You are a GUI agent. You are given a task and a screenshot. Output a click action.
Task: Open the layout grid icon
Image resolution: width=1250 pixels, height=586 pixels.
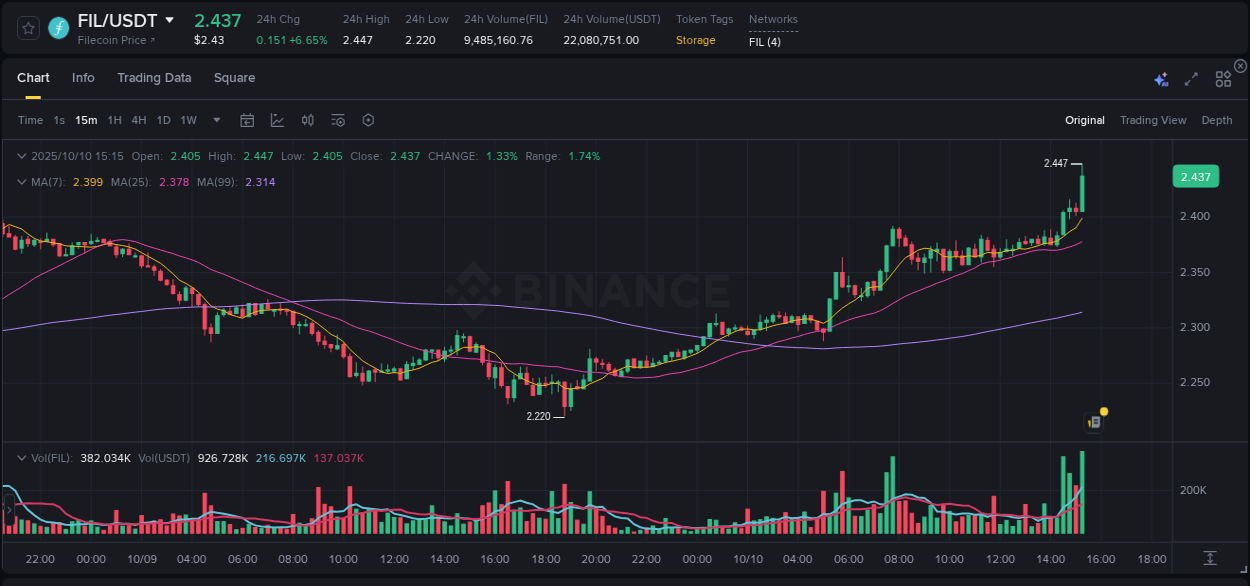1222,78
